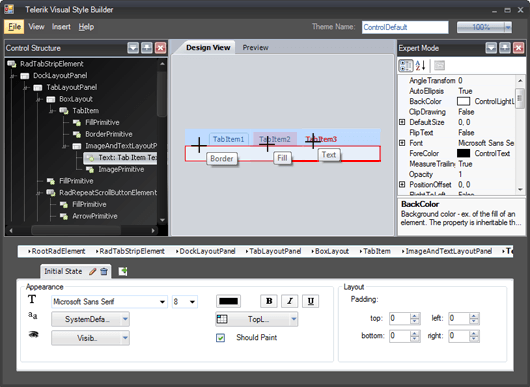Select the Initial State tab
Screen dimensions: 530x387
coord(63,271)
